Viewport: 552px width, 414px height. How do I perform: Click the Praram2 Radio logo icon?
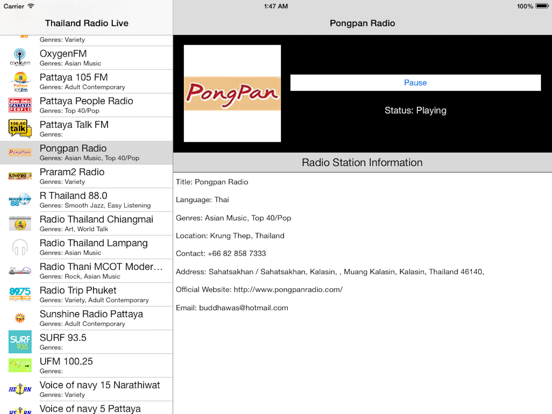tap(20, 176)
